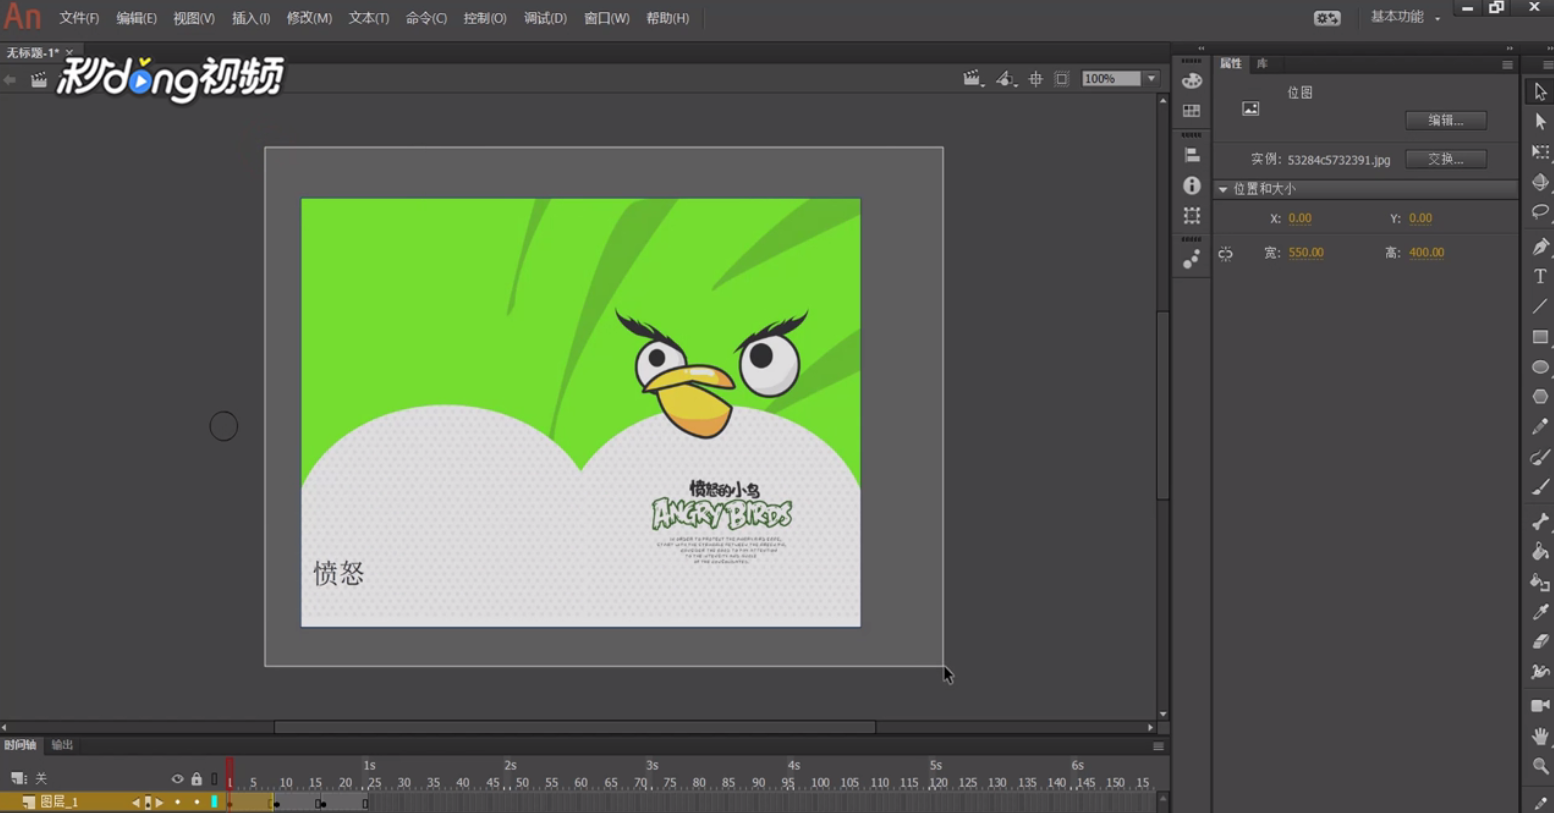This screenshot has width=1554, height=813.
Task: Open the Transform panel icon
Action: [x=1191, y=216]
